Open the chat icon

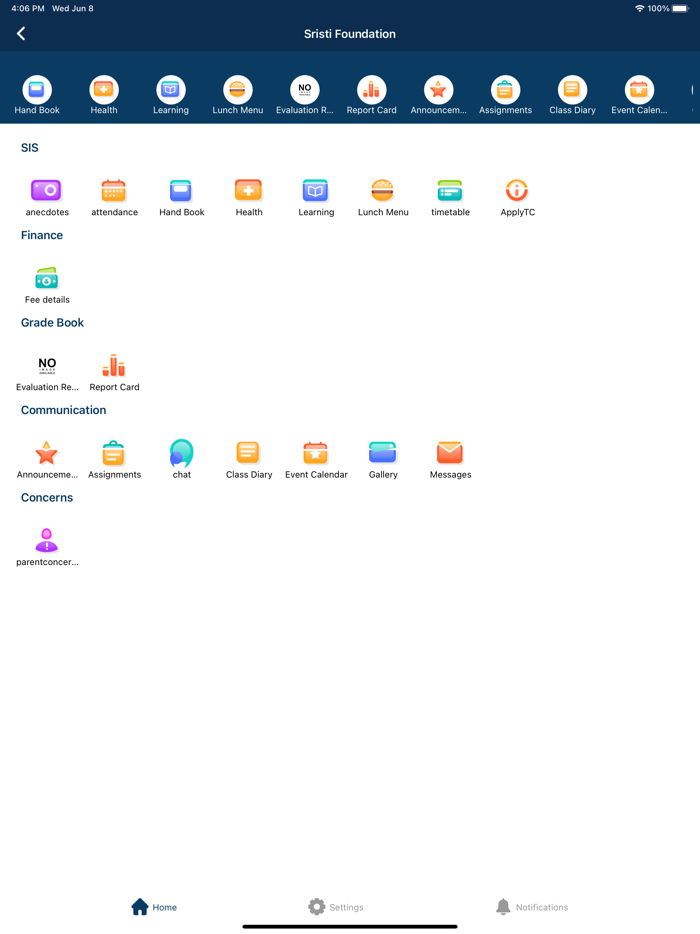181,453
